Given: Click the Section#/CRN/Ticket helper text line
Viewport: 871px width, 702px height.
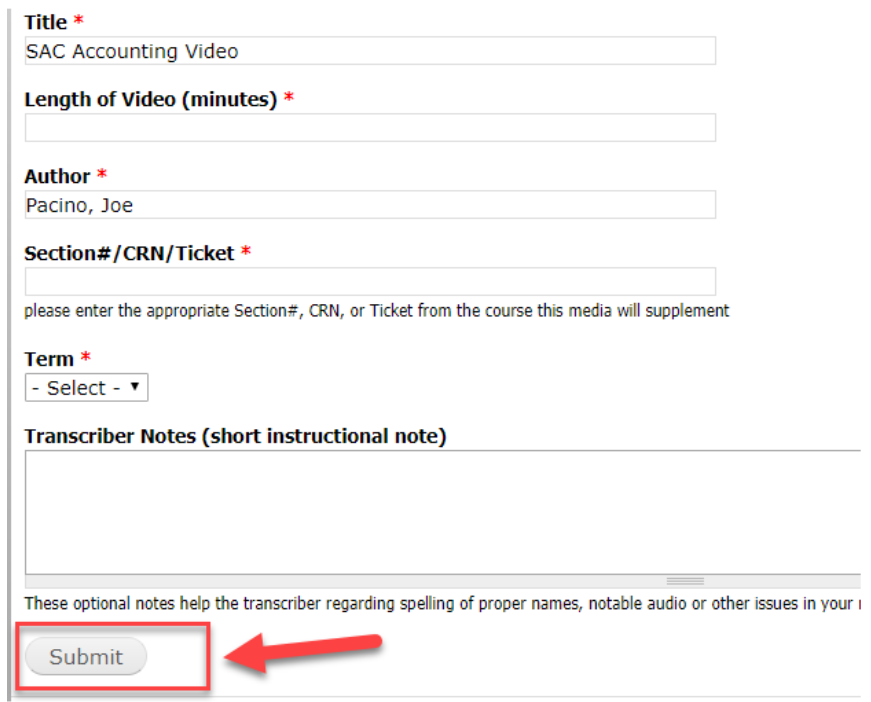Looking at the screenshot, I should point(376,311).
